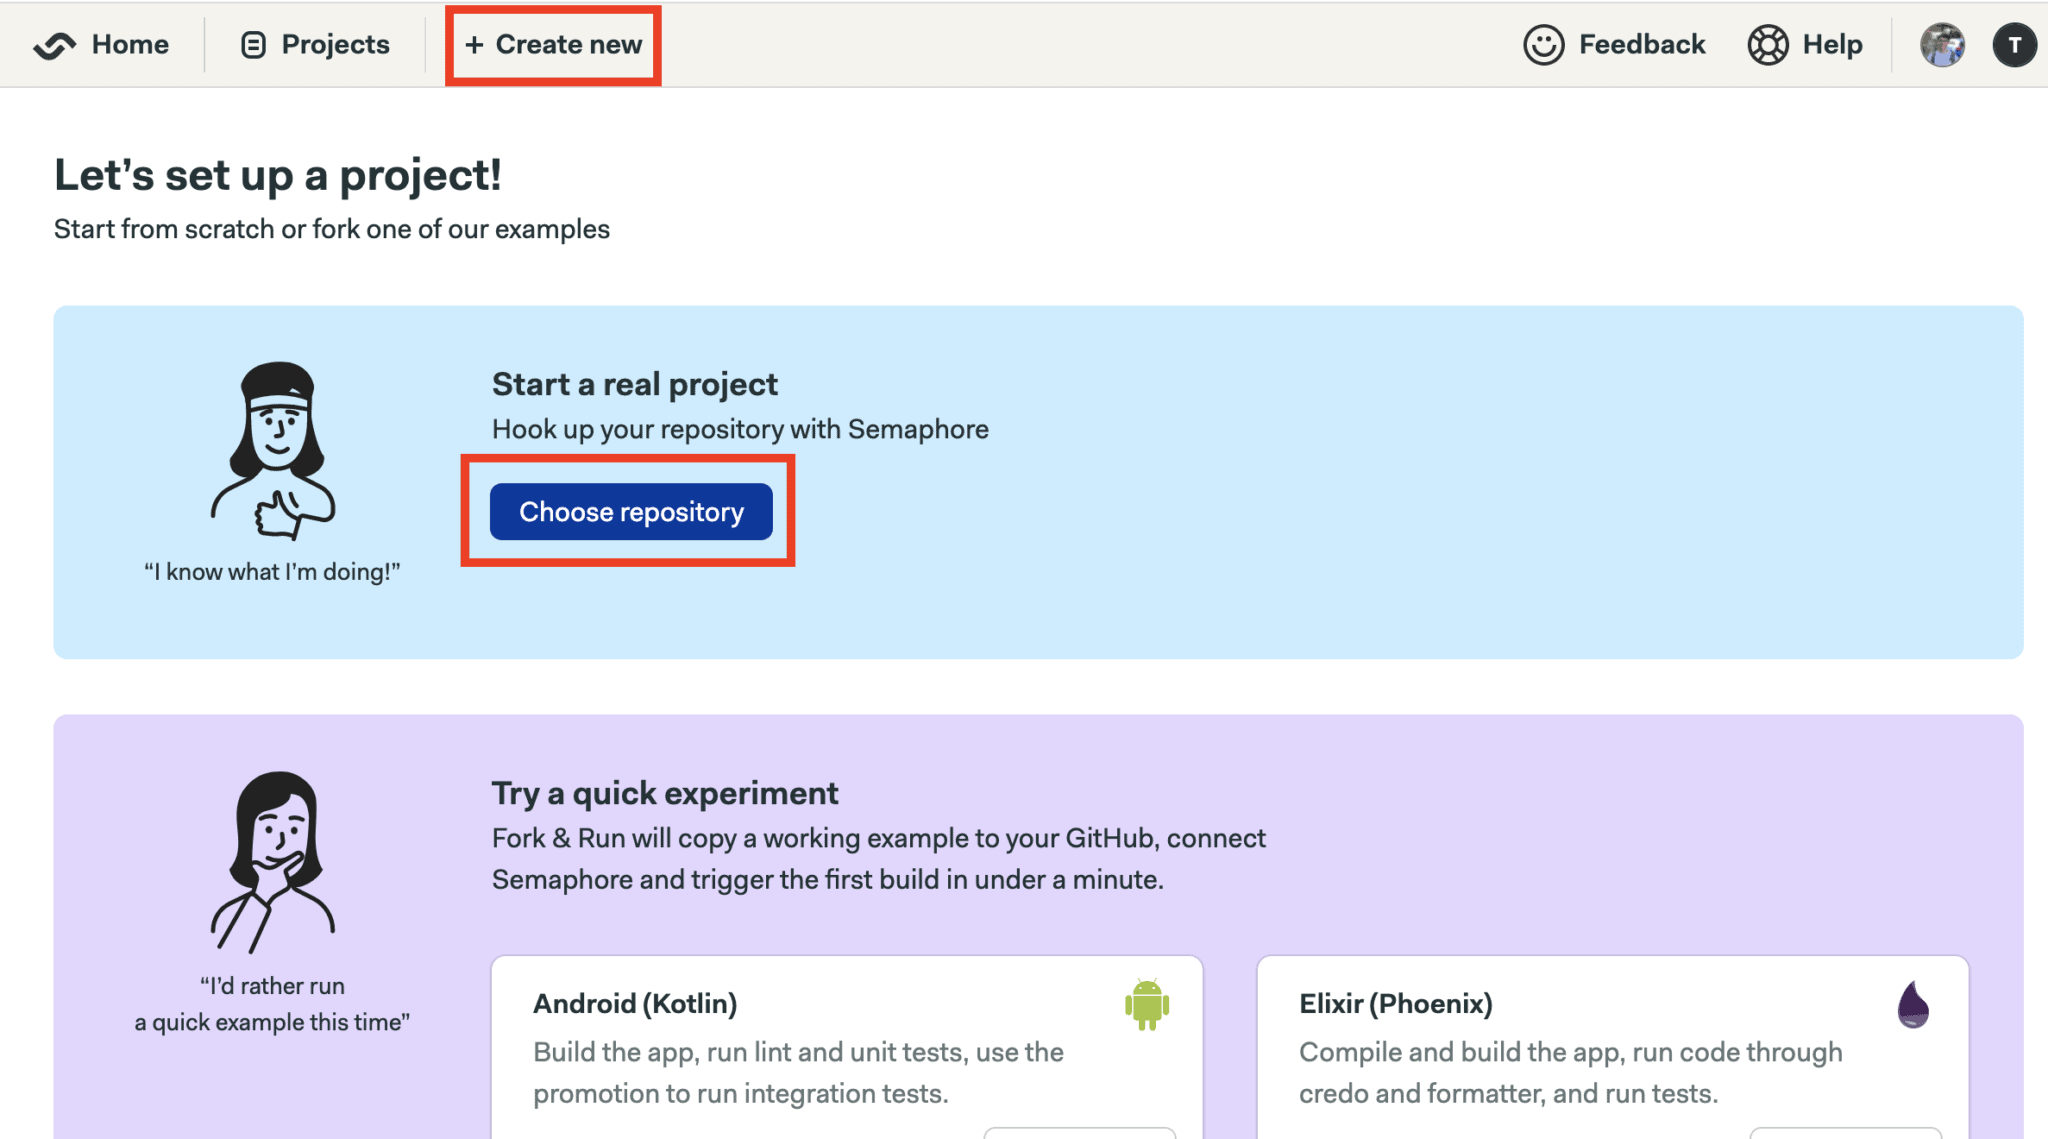Click the thumbs-up character illustration

pos(273,451)
